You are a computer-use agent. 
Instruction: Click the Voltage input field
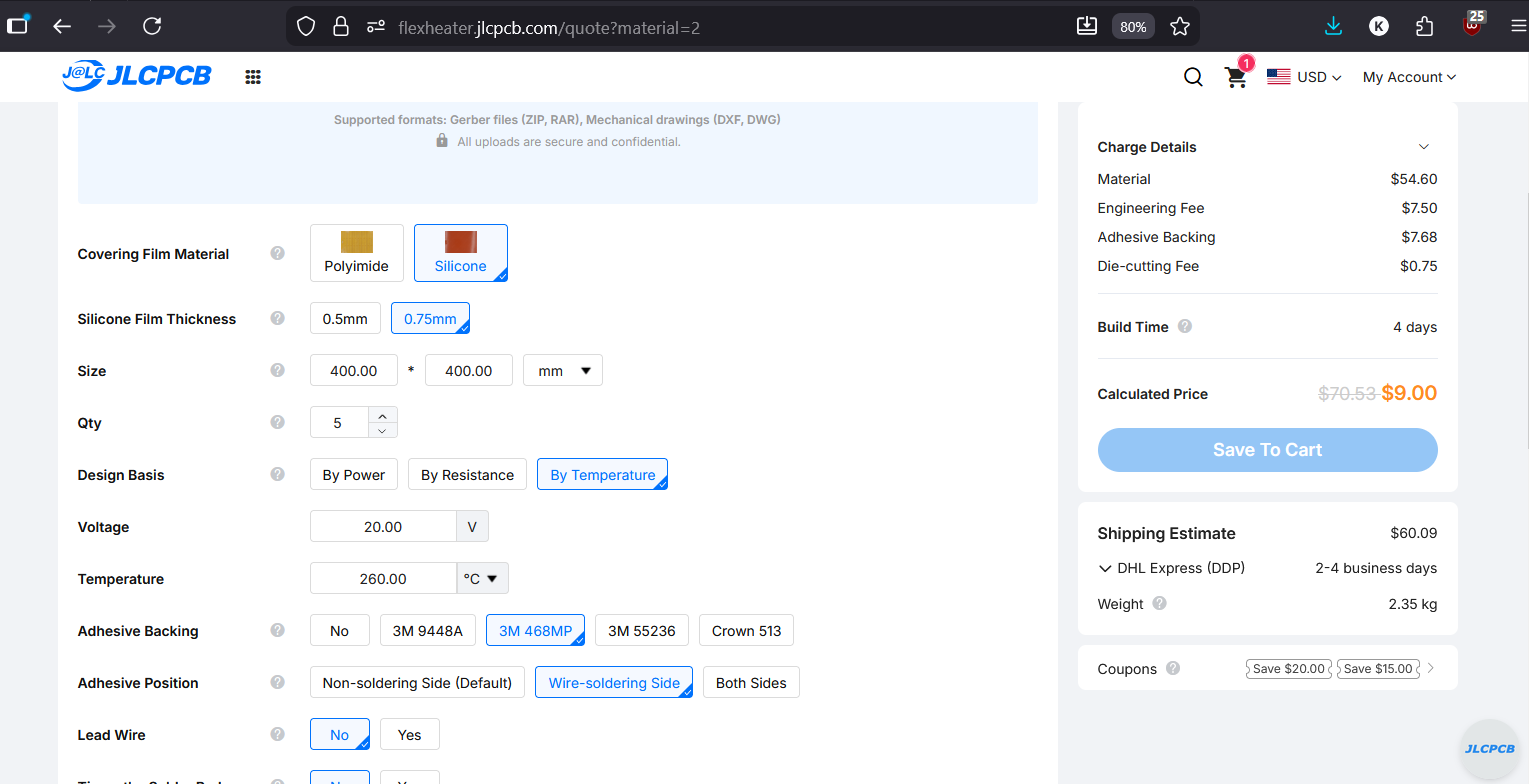point(383,527)
